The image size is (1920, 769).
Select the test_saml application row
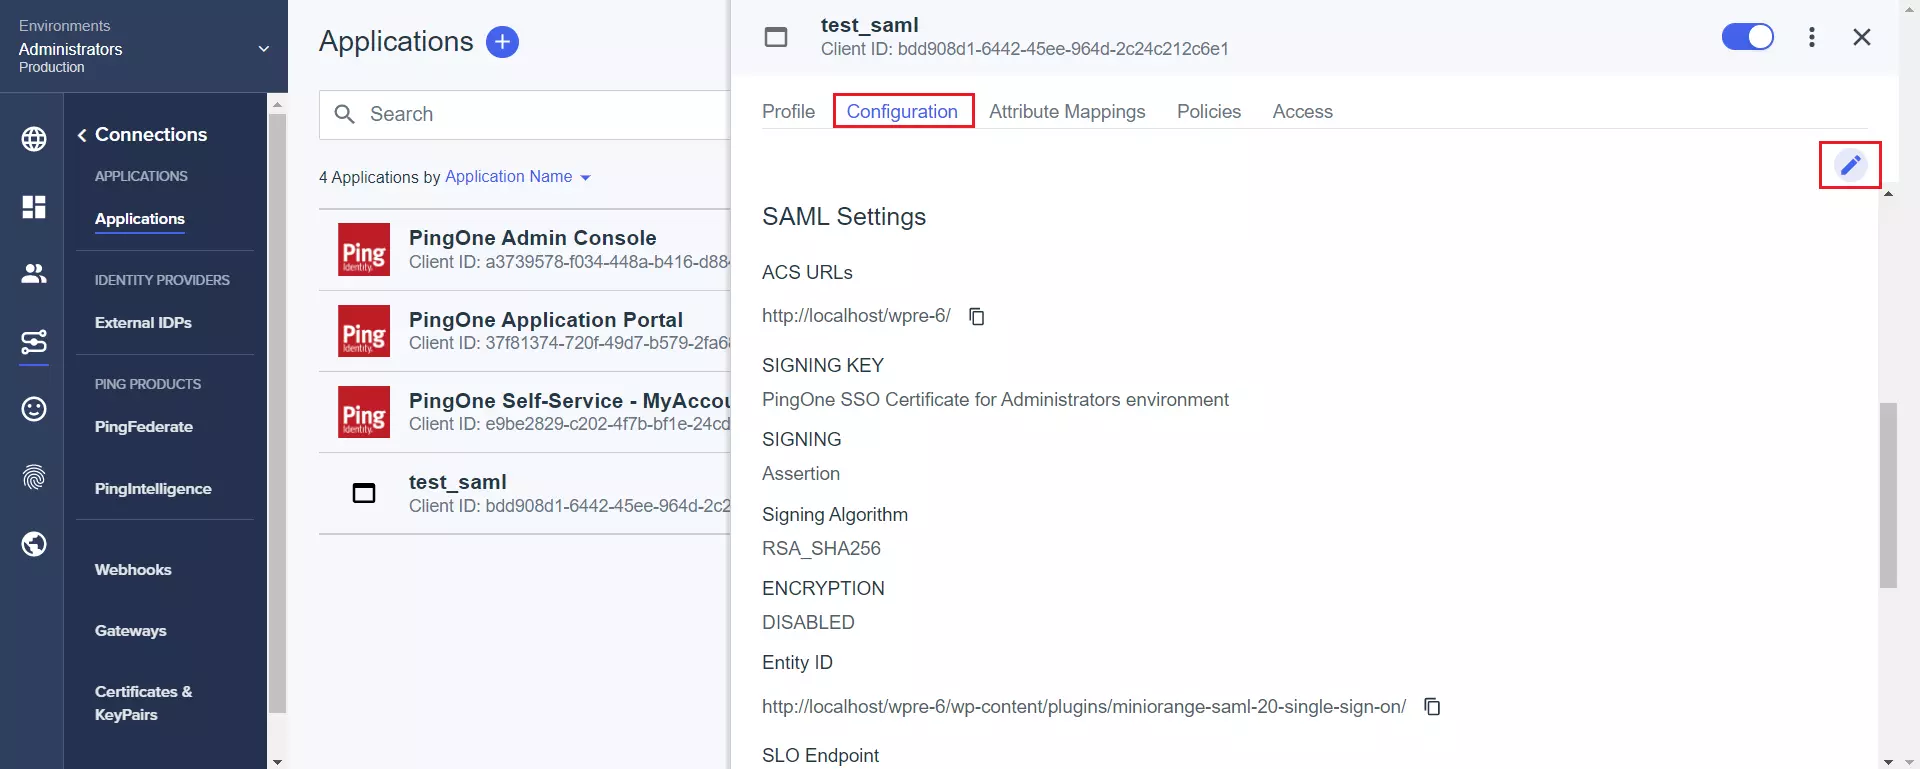pyautogui.click(x=525, y=493)
